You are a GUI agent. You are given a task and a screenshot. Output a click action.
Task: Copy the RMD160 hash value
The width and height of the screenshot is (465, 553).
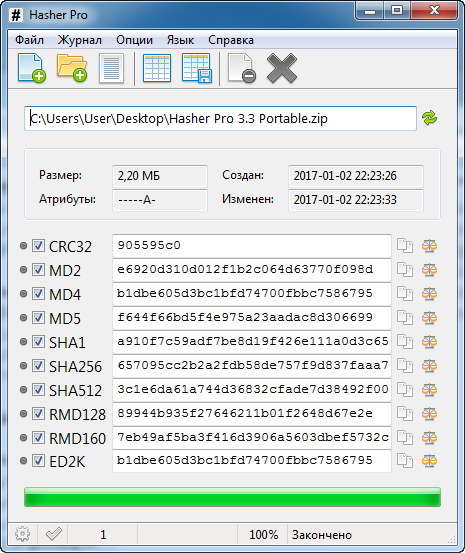pyautogui.click(x=405, y=438)
